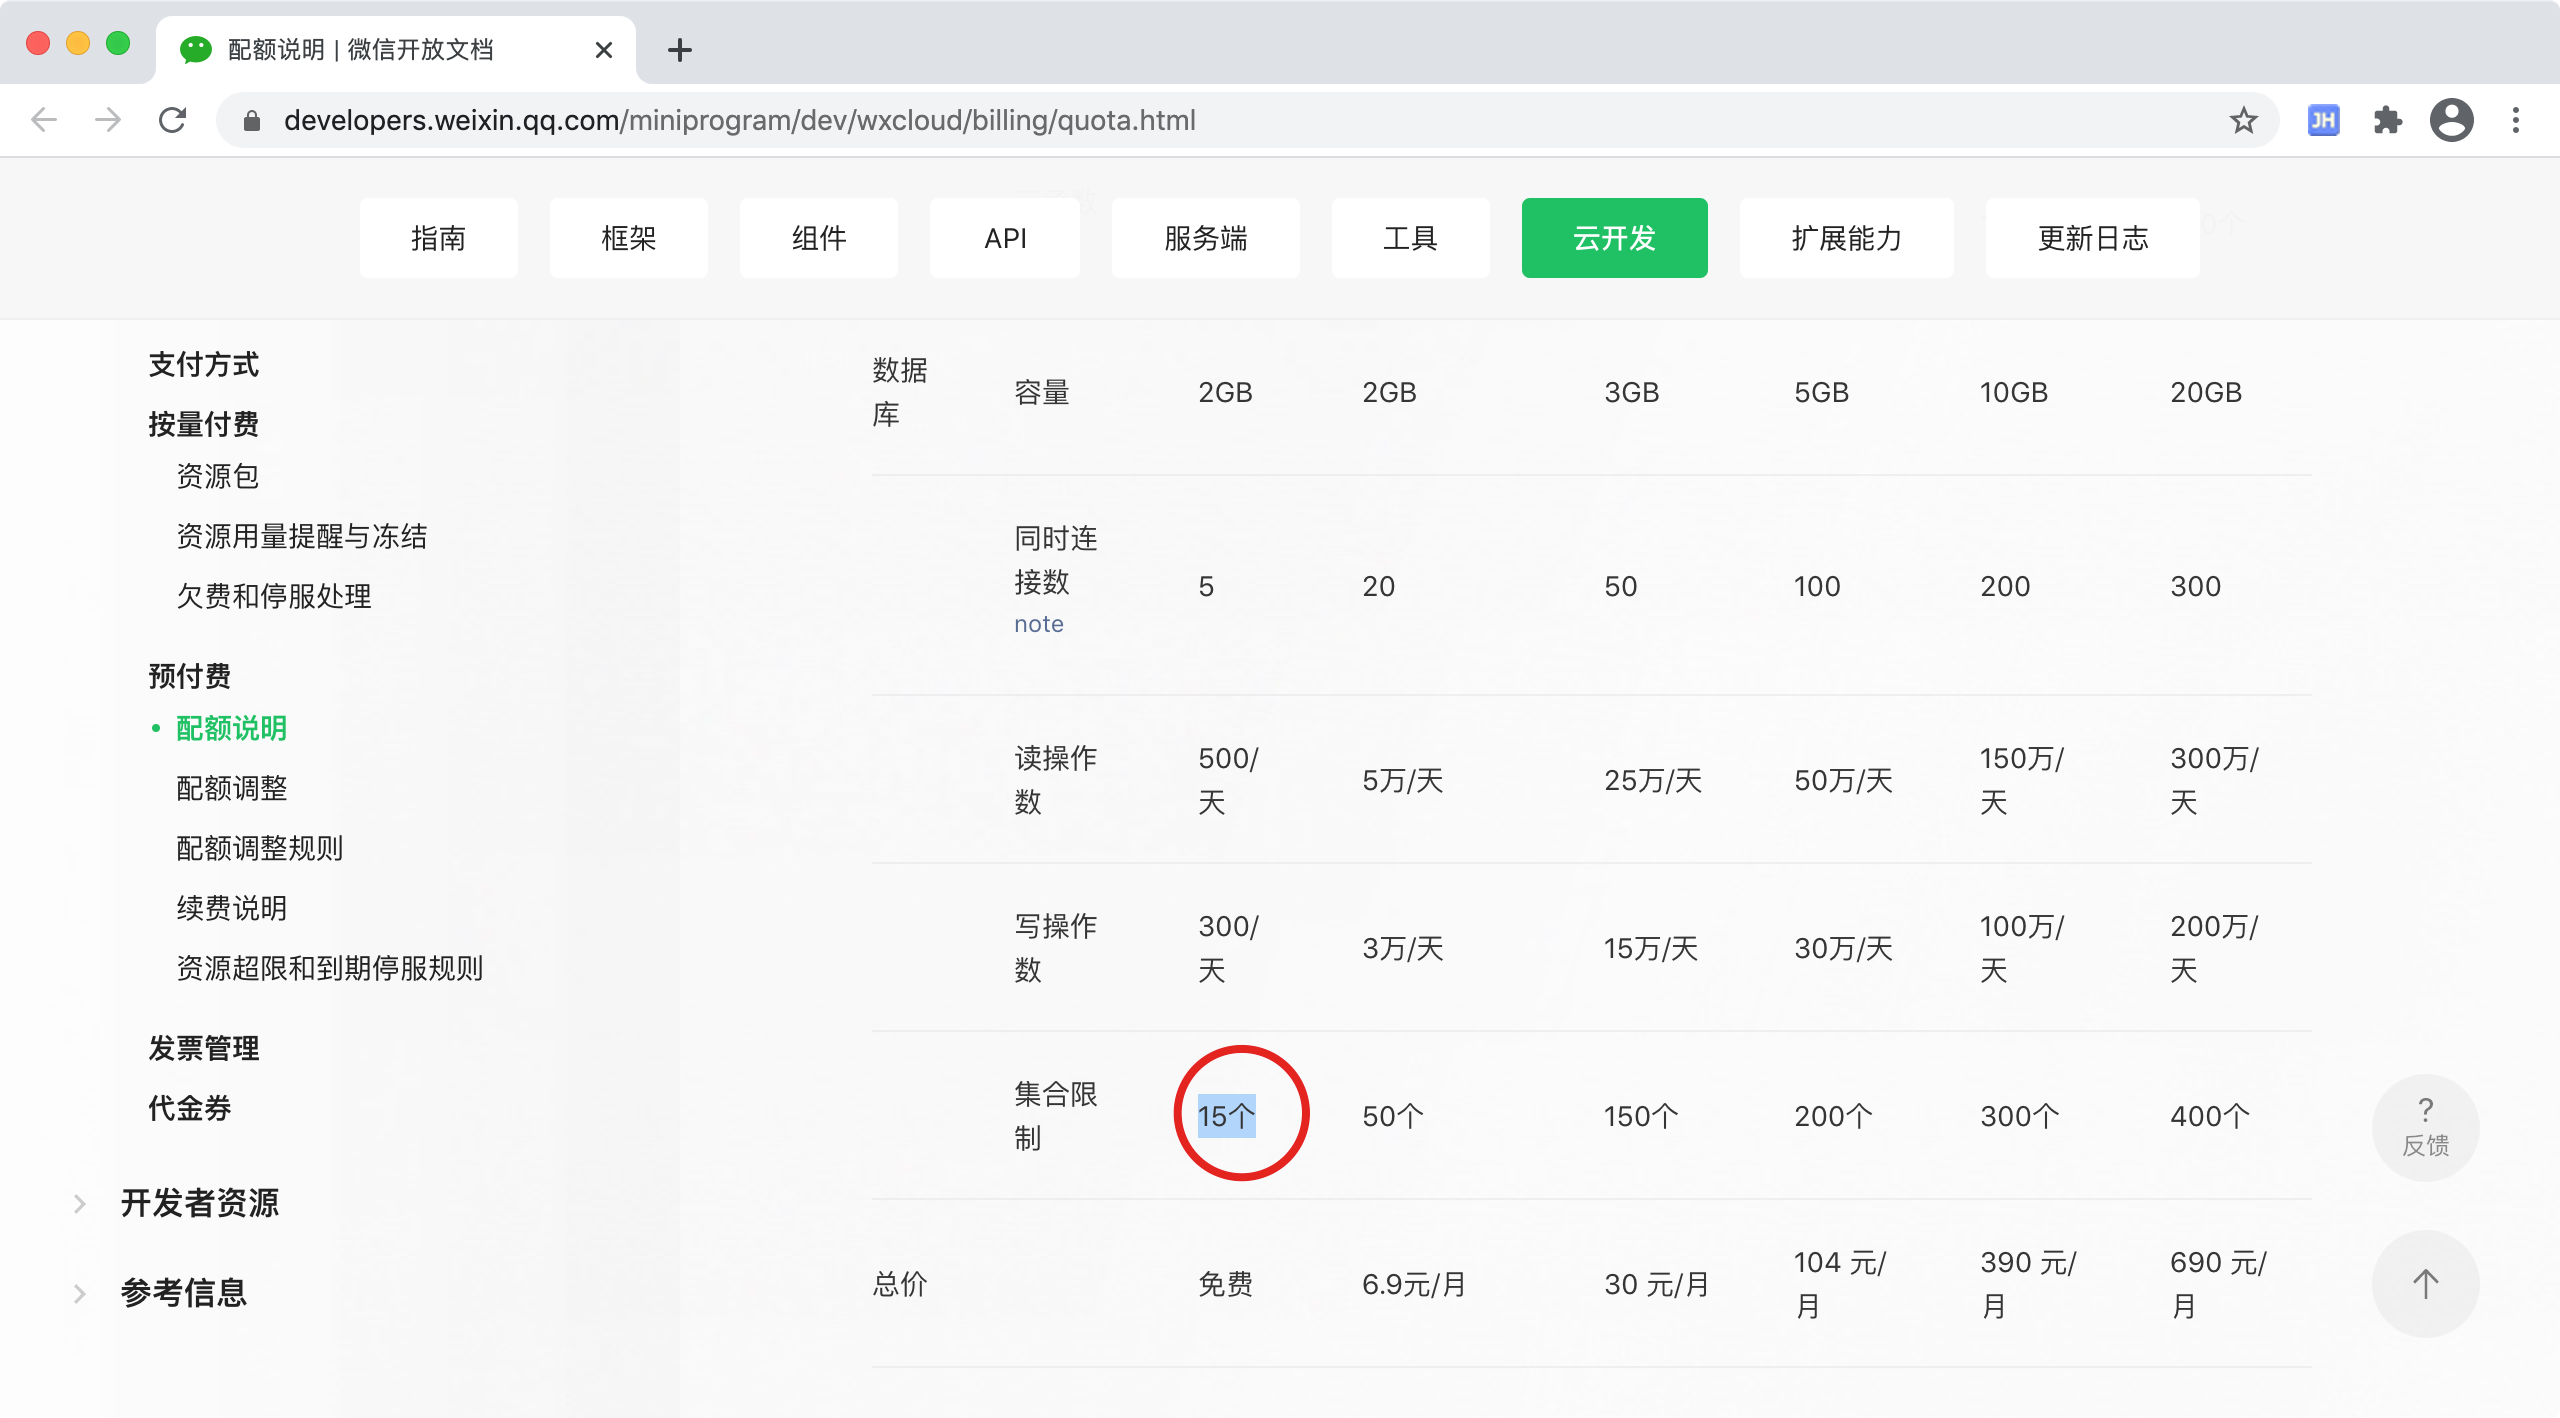Switch to the API tab
Image resolution: width=2560 pixels, height=1418 pixels.
click(x=1005, y=238)
